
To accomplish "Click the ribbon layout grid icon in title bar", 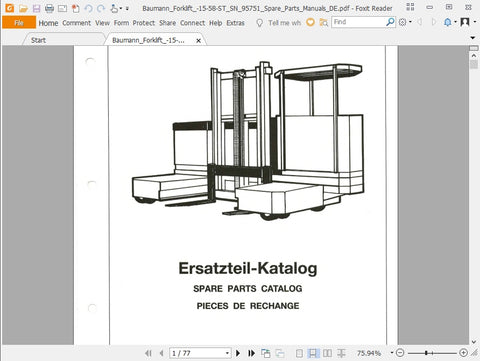I will click(410, 7).
